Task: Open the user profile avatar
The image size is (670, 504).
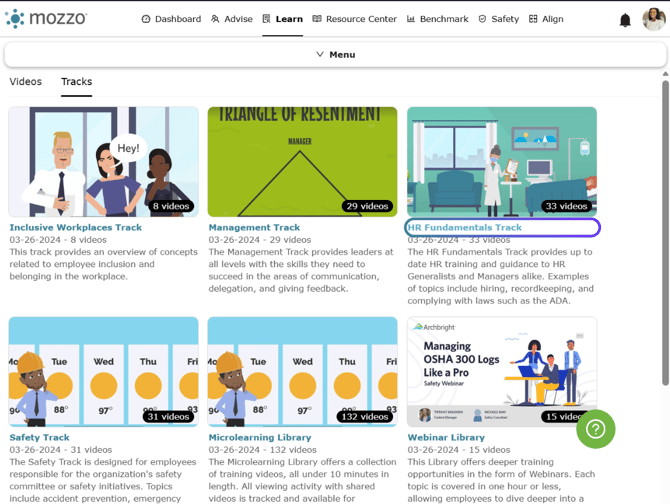Action: click(654, 19)
